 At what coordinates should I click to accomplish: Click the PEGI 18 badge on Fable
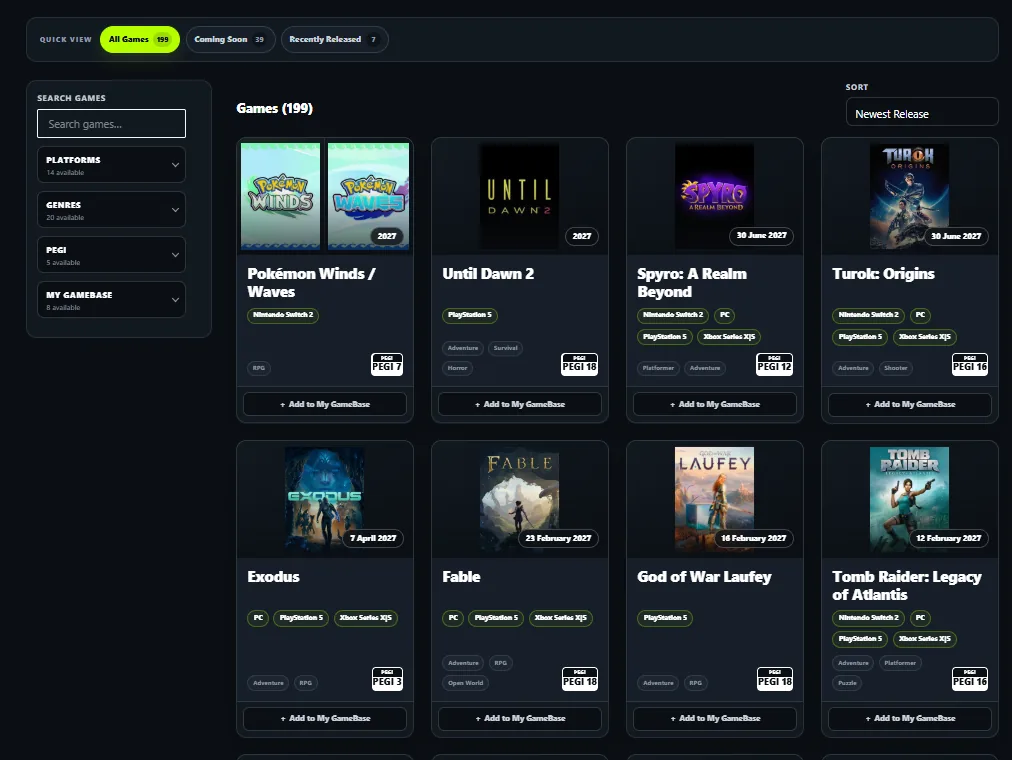[580, 679]
